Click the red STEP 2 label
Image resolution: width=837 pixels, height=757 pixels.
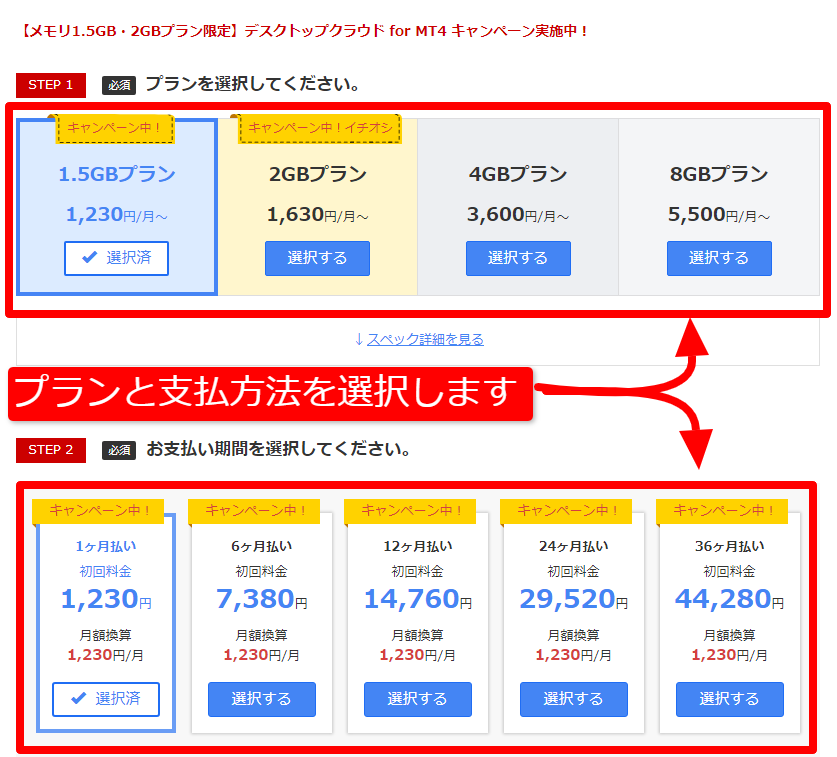click(x=51, y=450)
